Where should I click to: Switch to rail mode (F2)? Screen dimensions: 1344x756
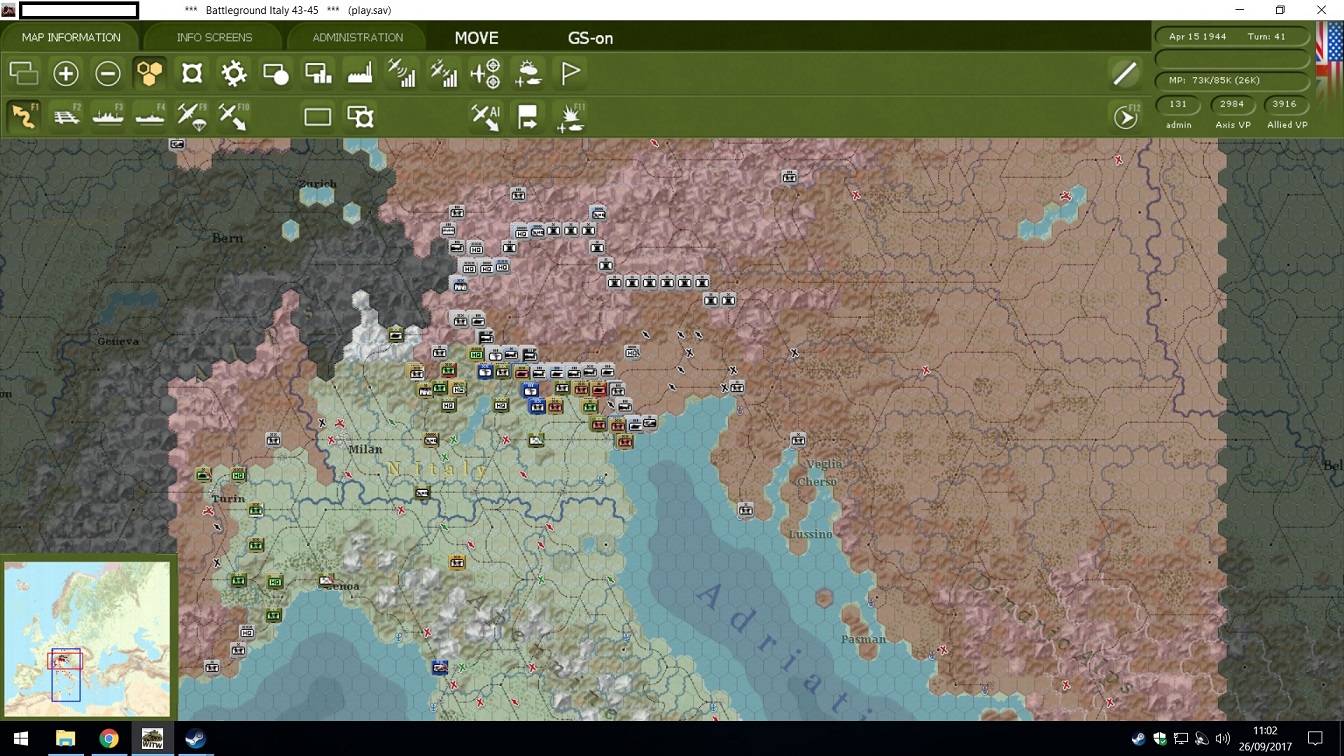pyautogui.click(x=66, y=117)
